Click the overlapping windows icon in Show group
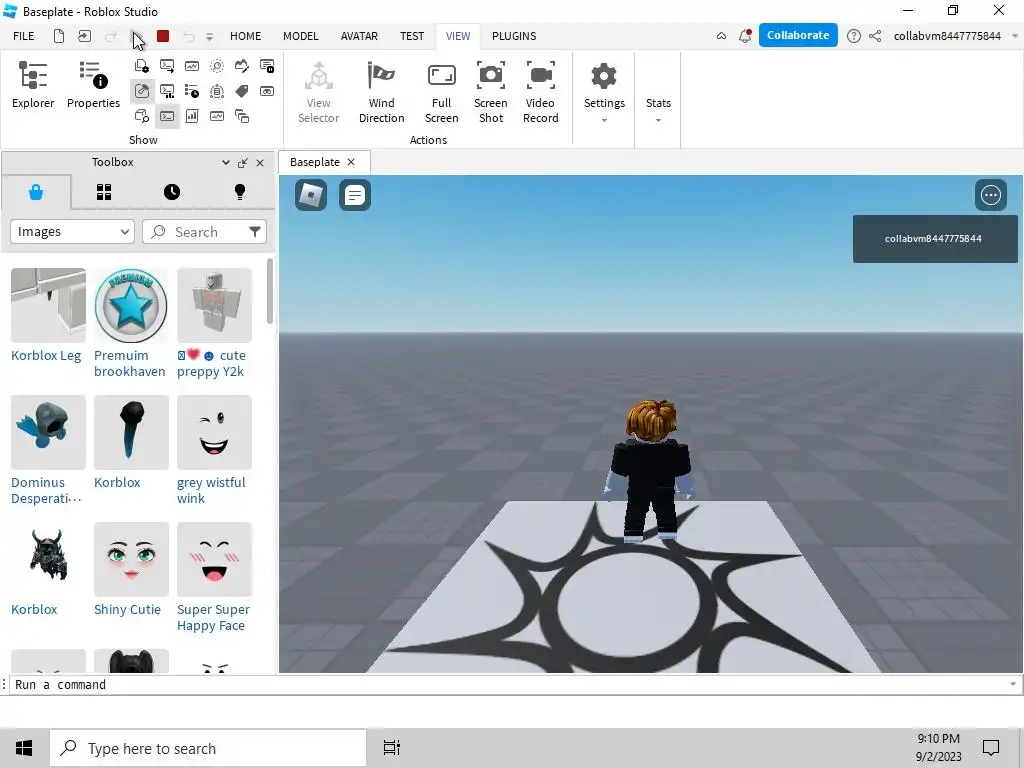Viewport: 1024px width, 768px height. (x=242, y=116)
